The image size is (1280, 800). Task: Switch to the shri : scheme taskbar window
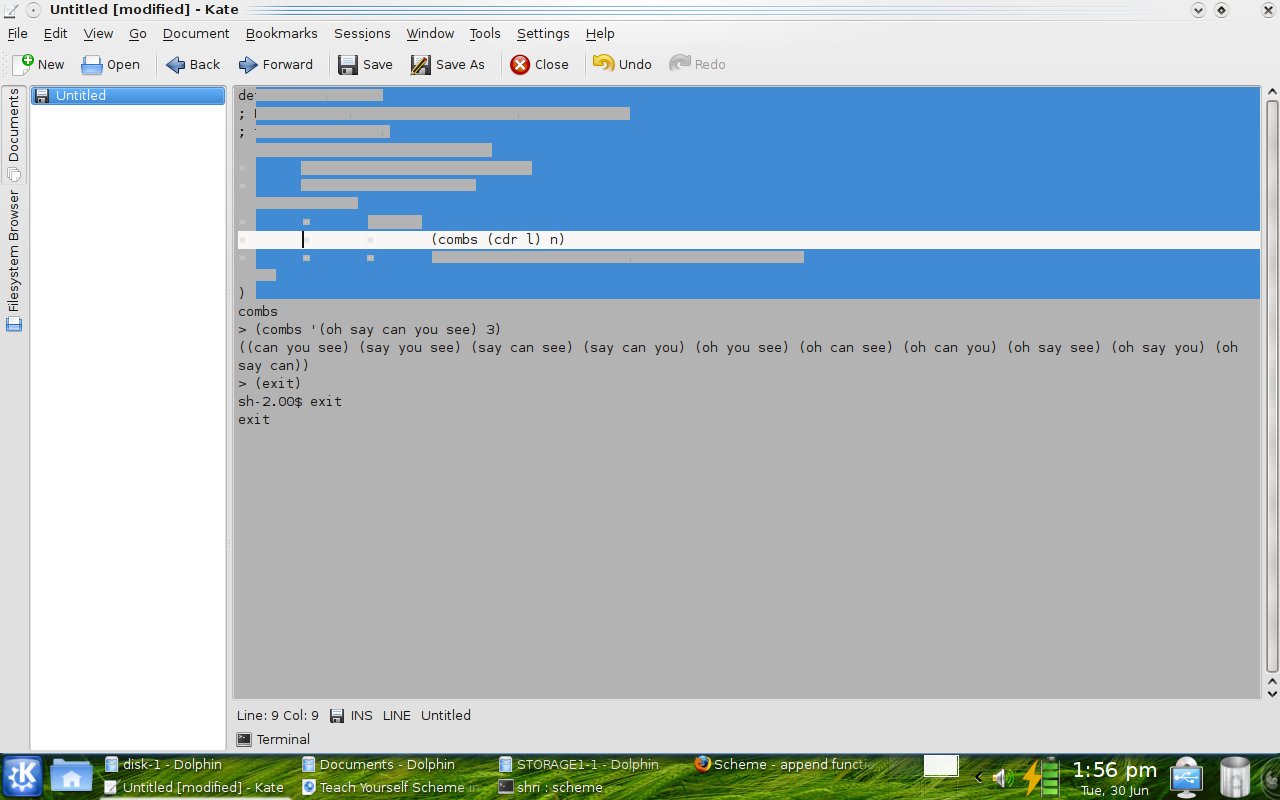550,787
